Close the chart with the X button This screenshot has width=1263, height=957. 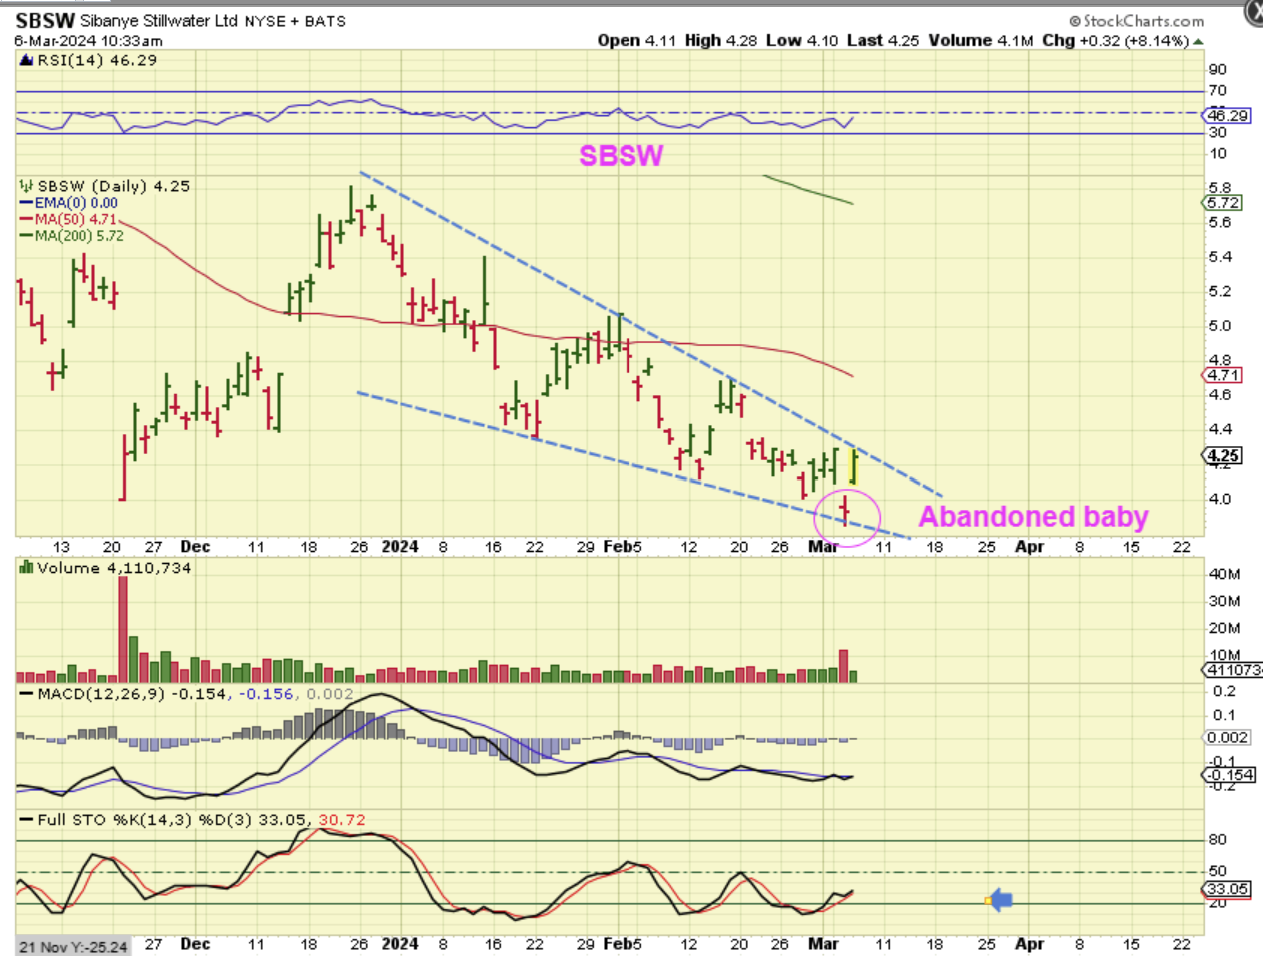(x=1254, y=11)
